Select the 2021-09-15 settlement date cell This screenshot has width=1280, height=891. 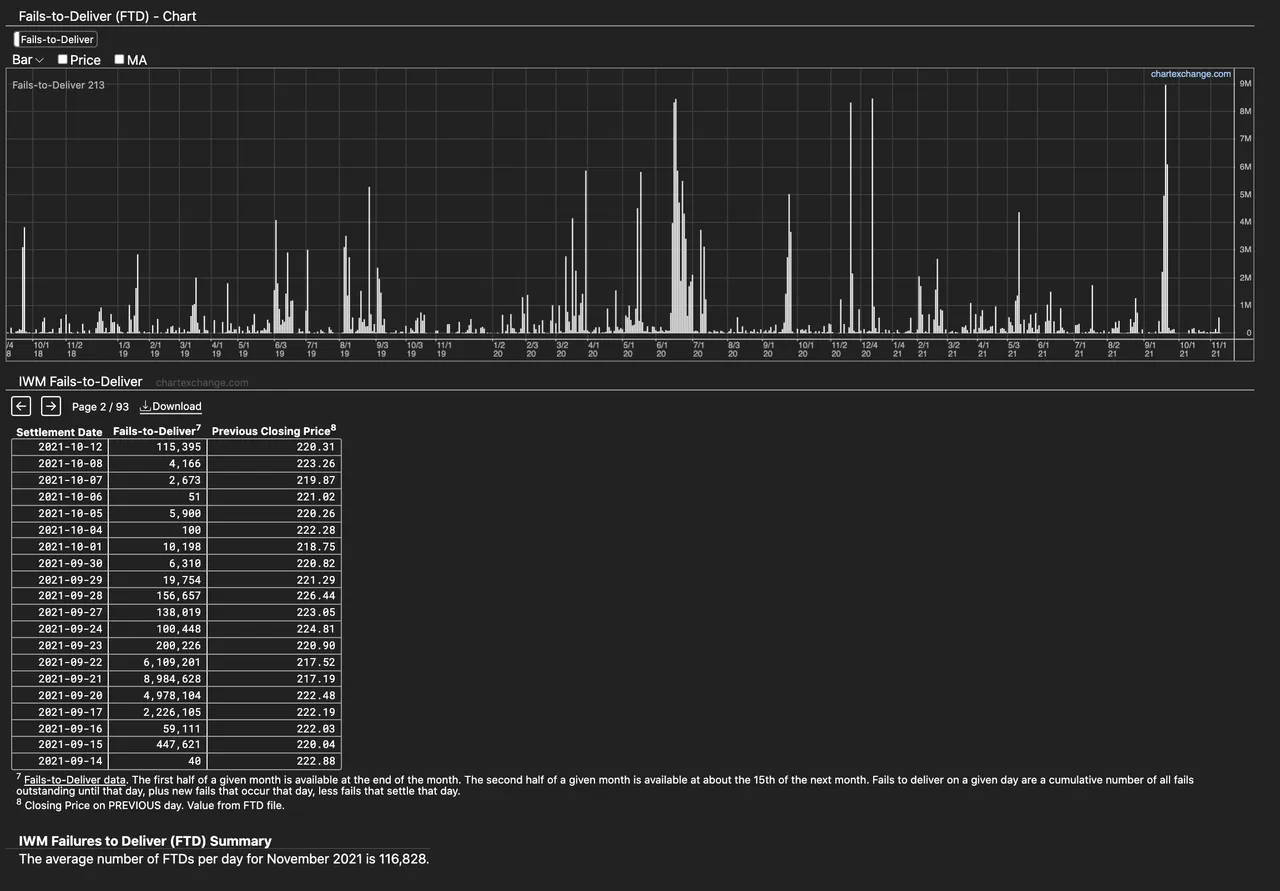pos(60,745)
